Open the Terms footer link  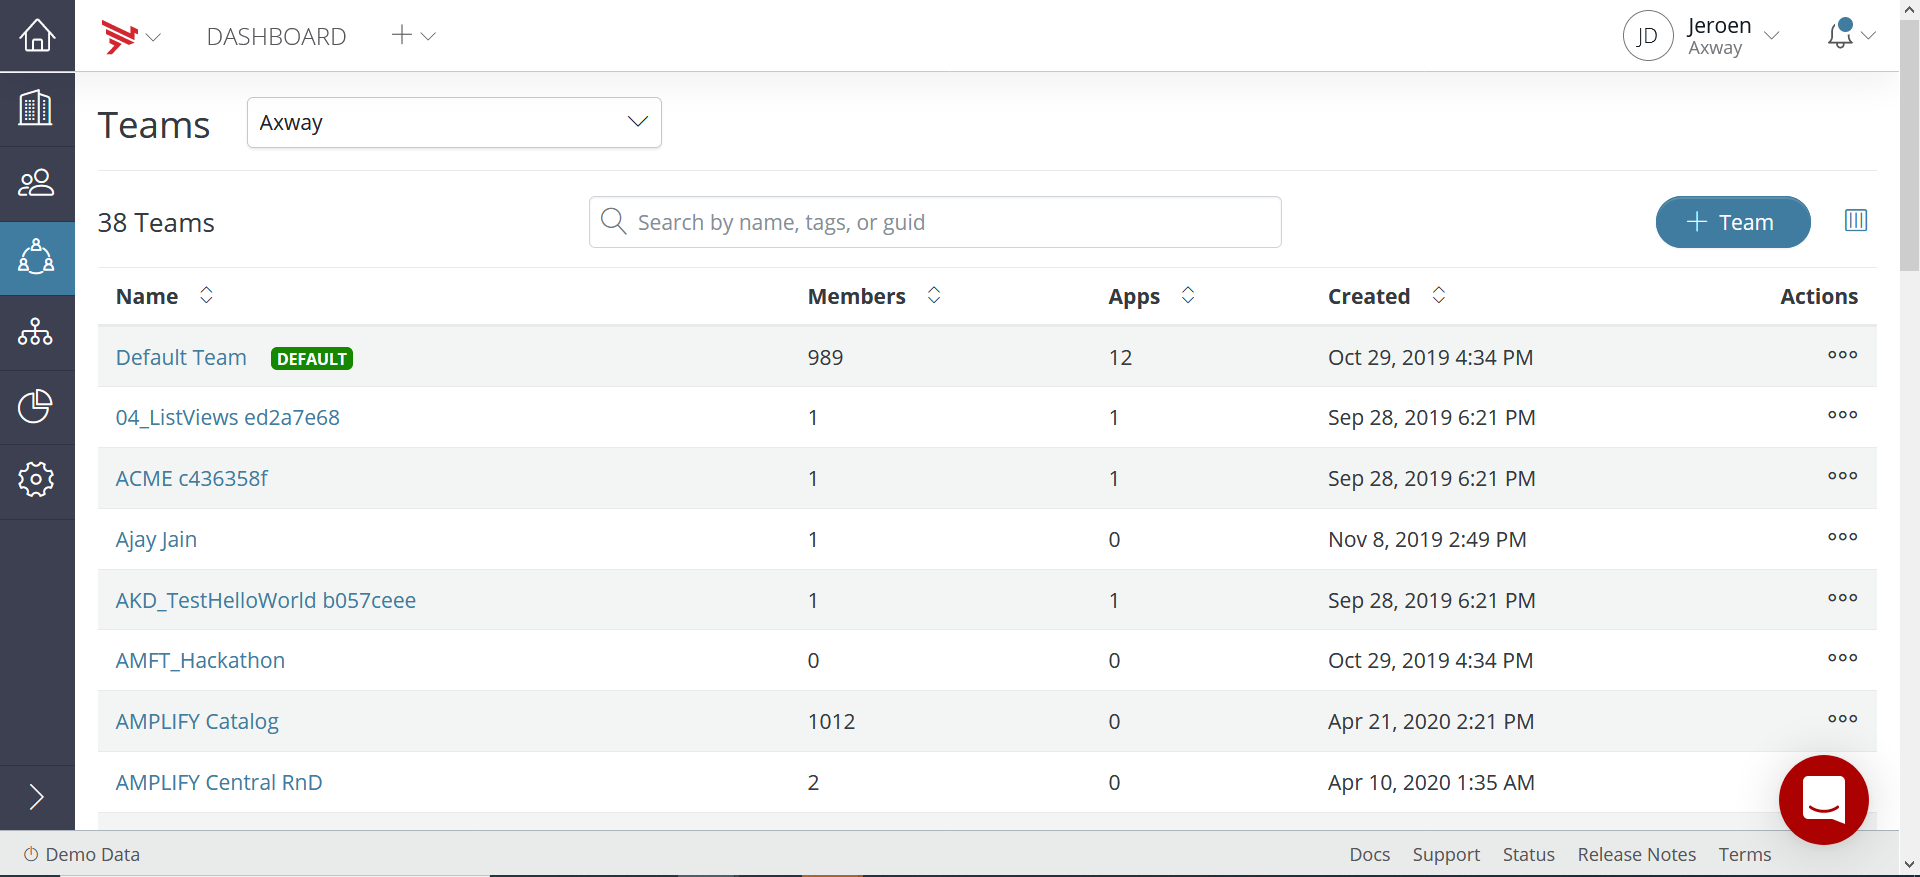coord(1744,855)
